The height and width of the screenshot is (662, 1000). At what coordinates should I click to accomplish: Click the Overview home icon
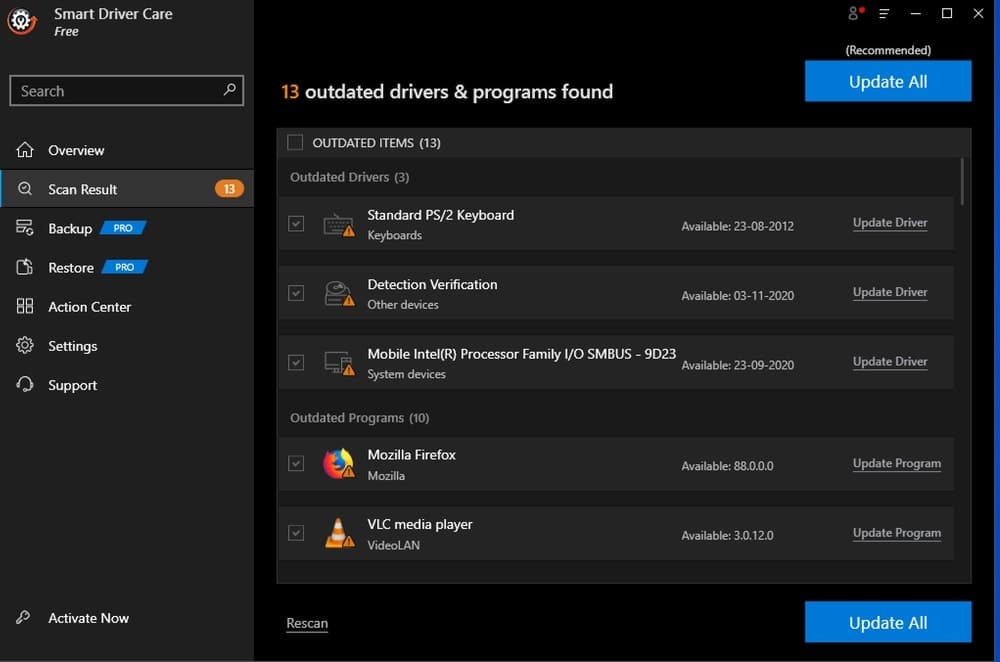coord(25,150)
